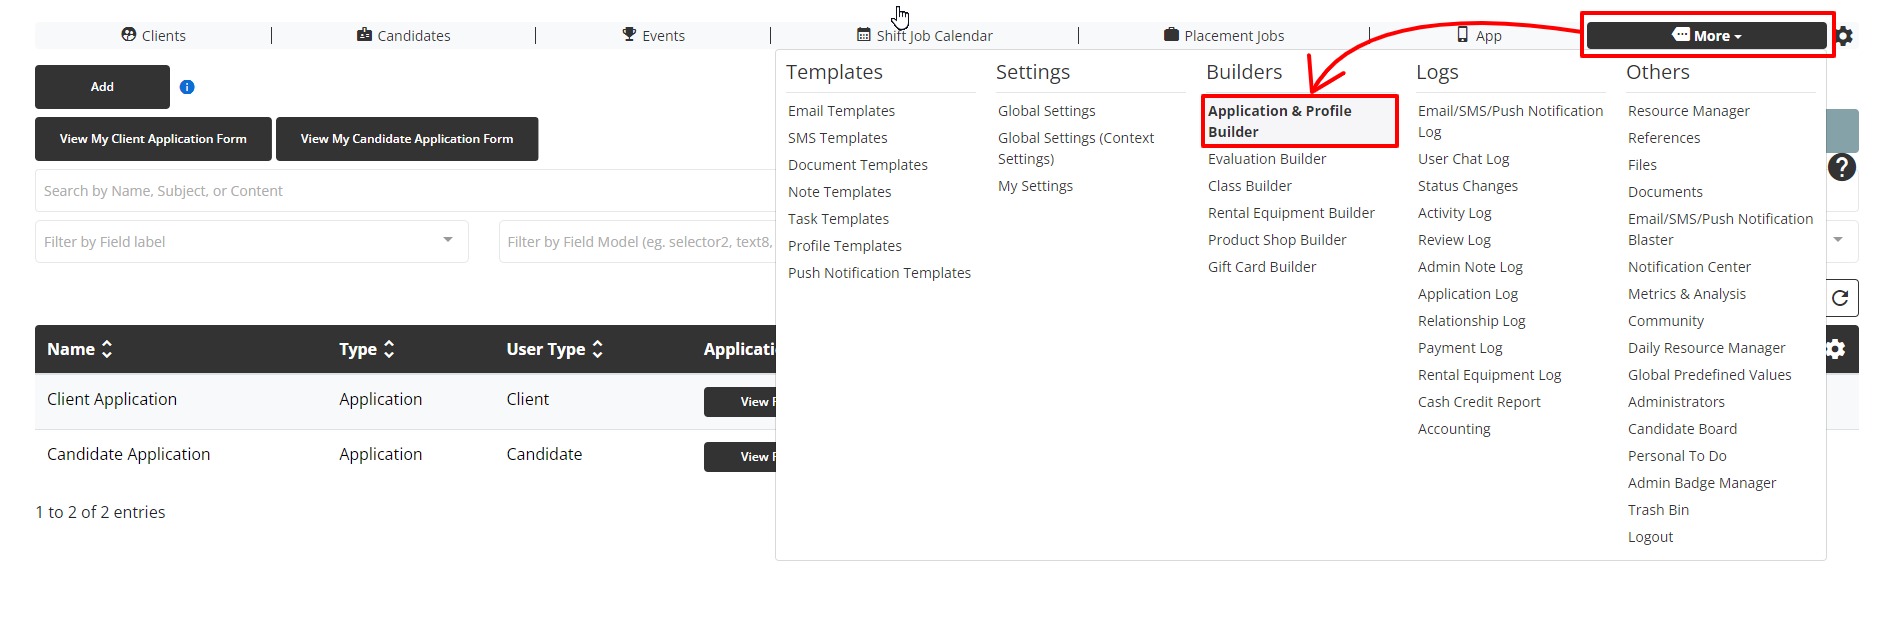Open Rental Equipment Builder
The width and height of the screenshot is (1883, 619).
click(x=1291, y=213)
